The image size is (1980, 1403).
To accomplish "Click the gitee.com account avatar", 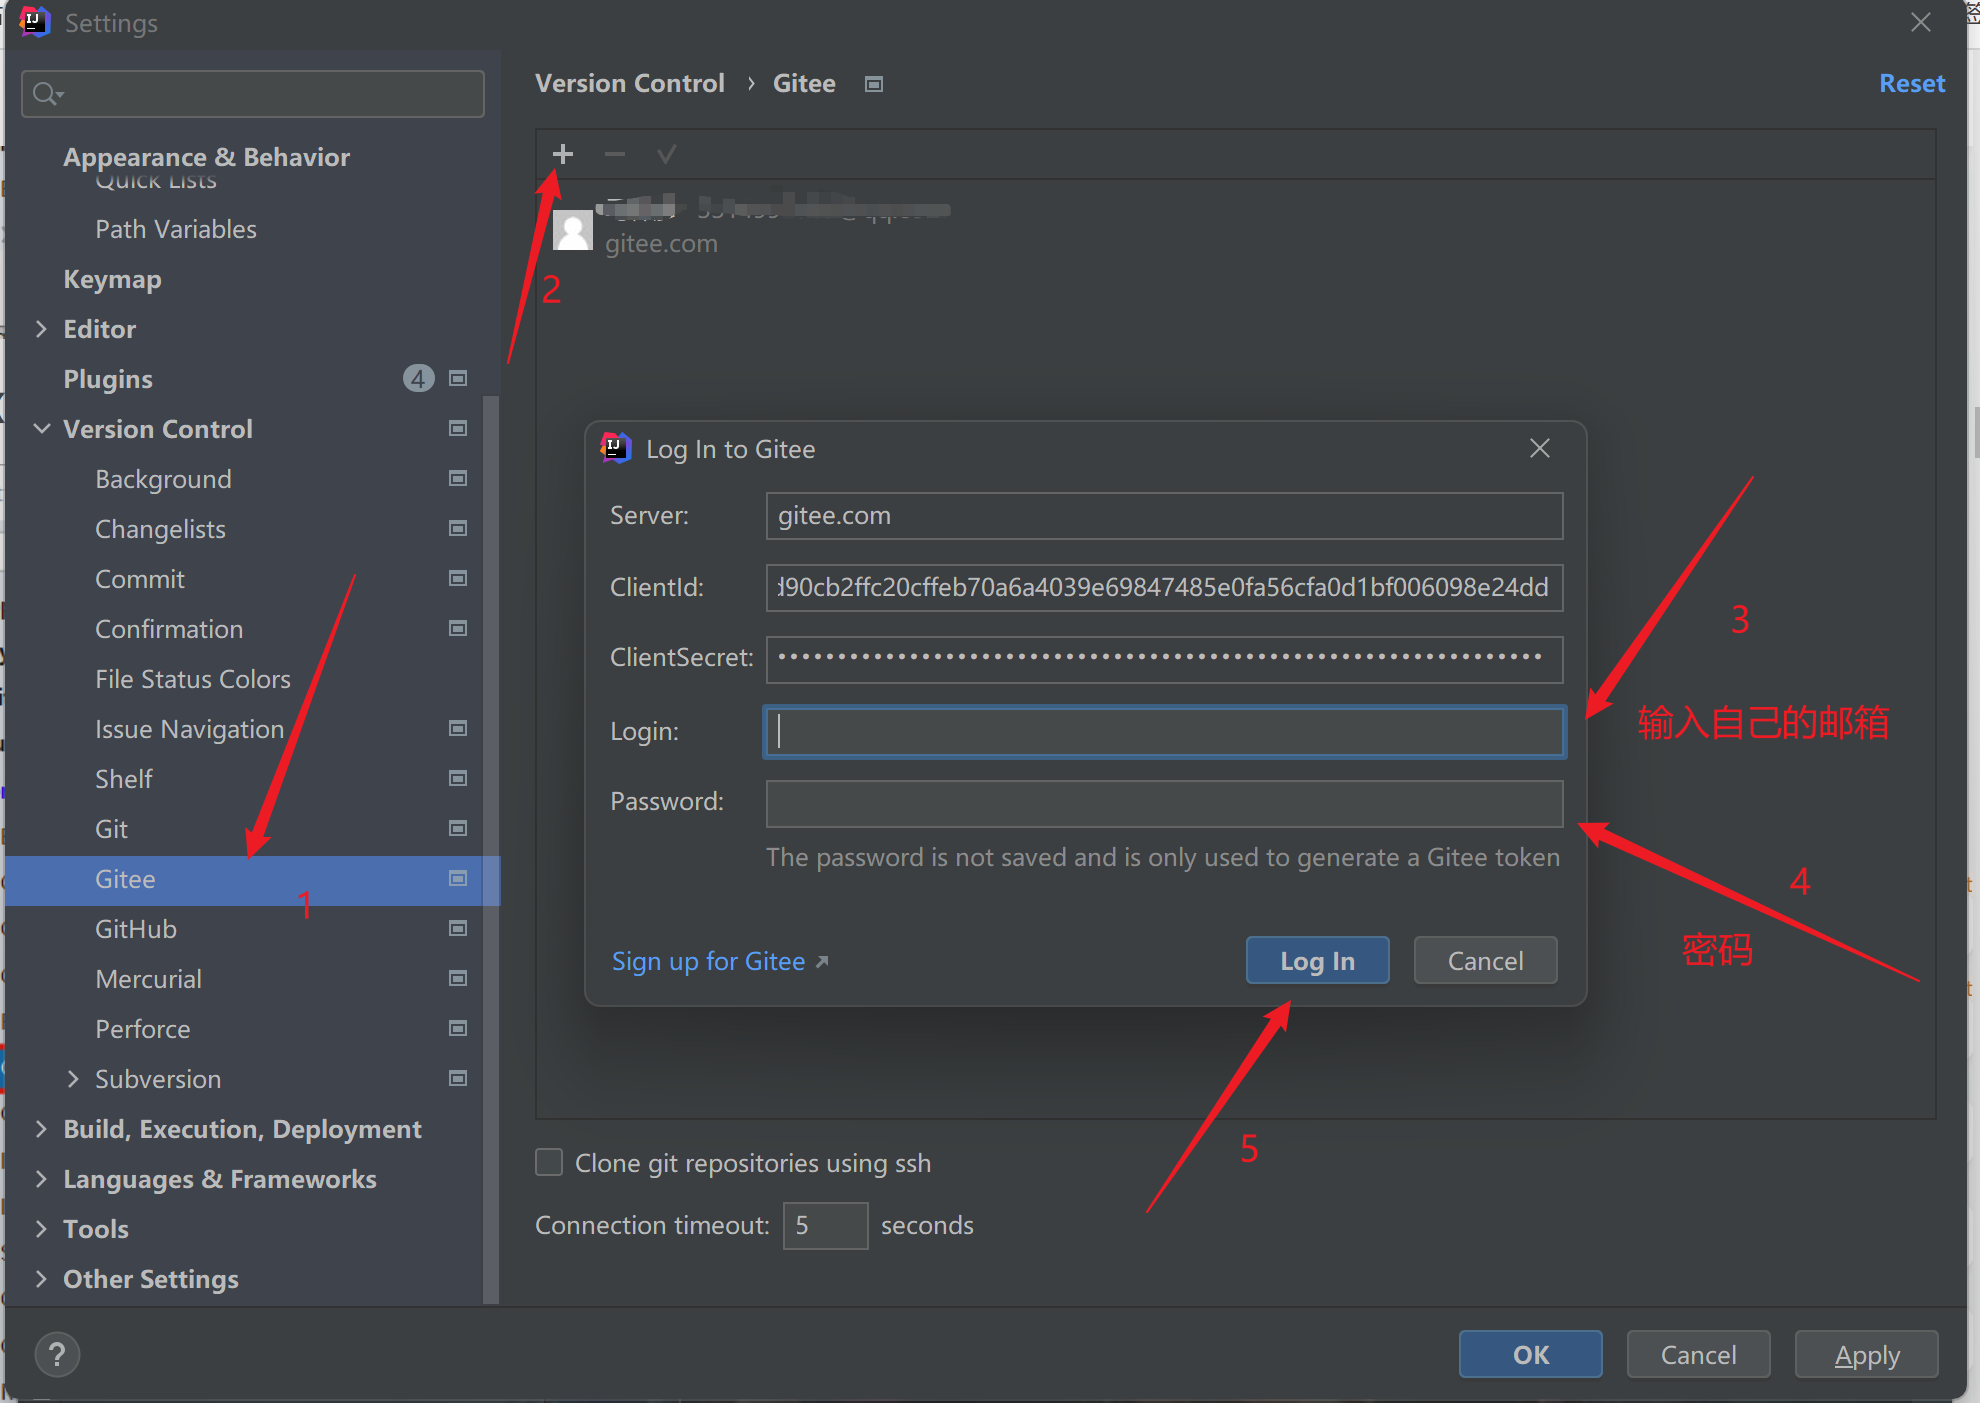I will tap(573, 231).
